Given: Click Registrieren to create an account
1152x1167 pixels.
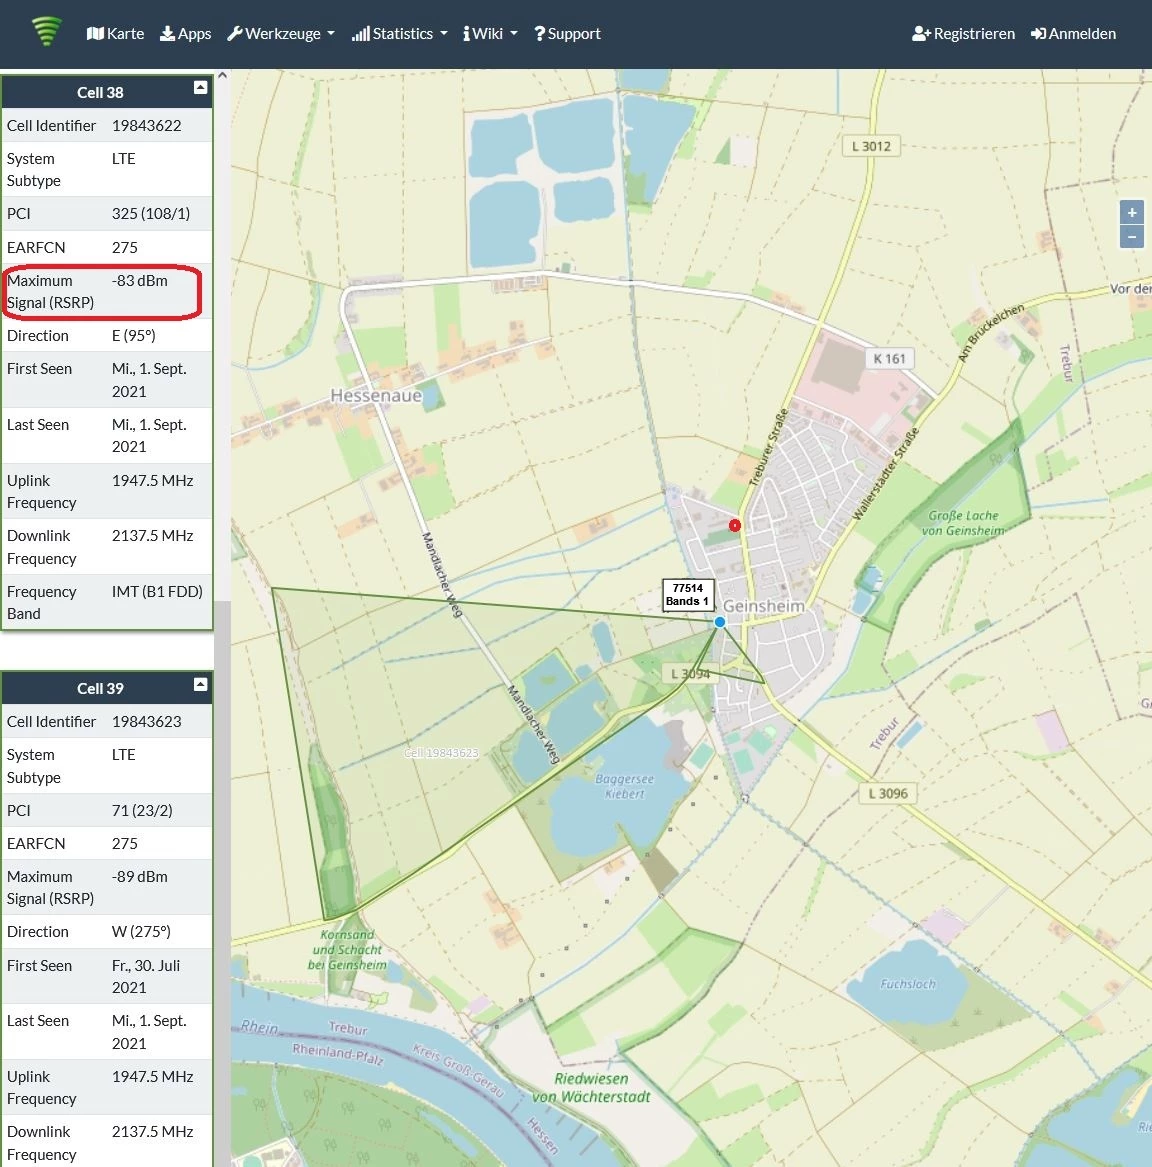Looking at the screenshot, I should pyautogui.click(x=963, y=34).
